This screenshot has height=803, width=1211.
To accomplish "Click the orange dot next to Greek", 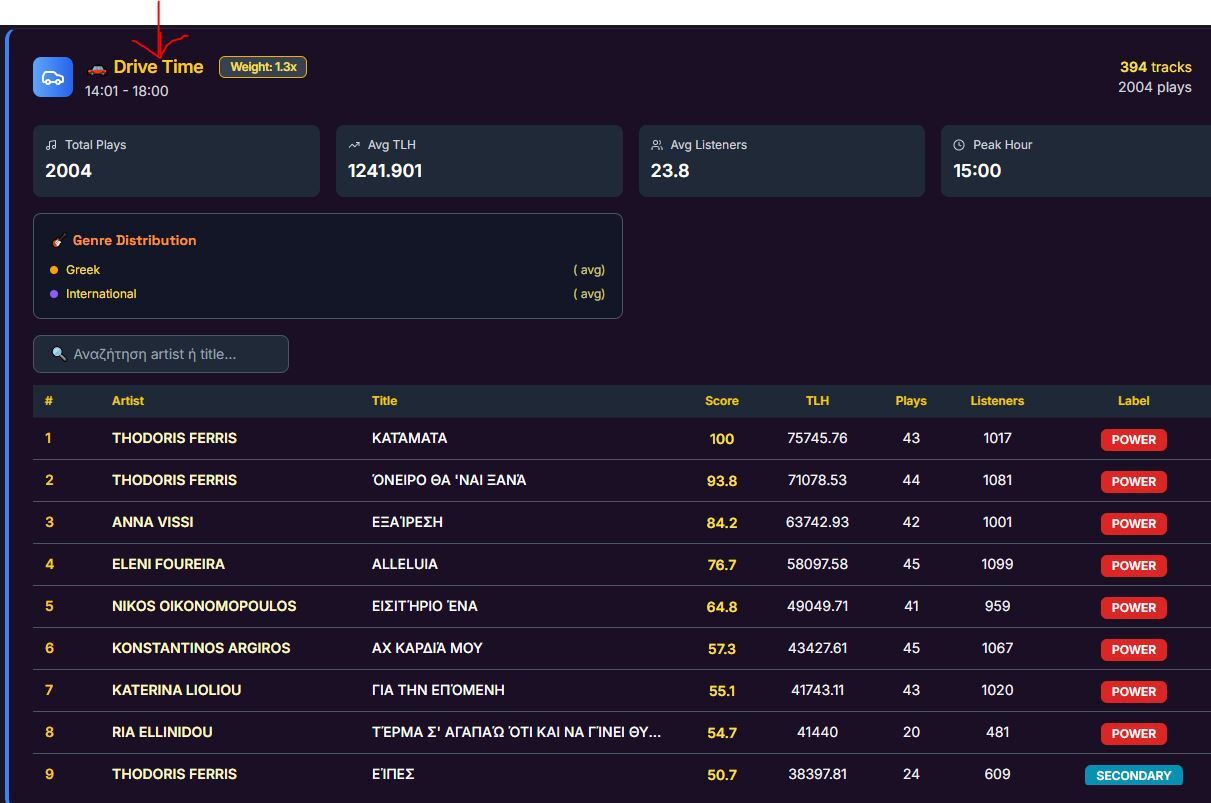I will click(54, 270).
